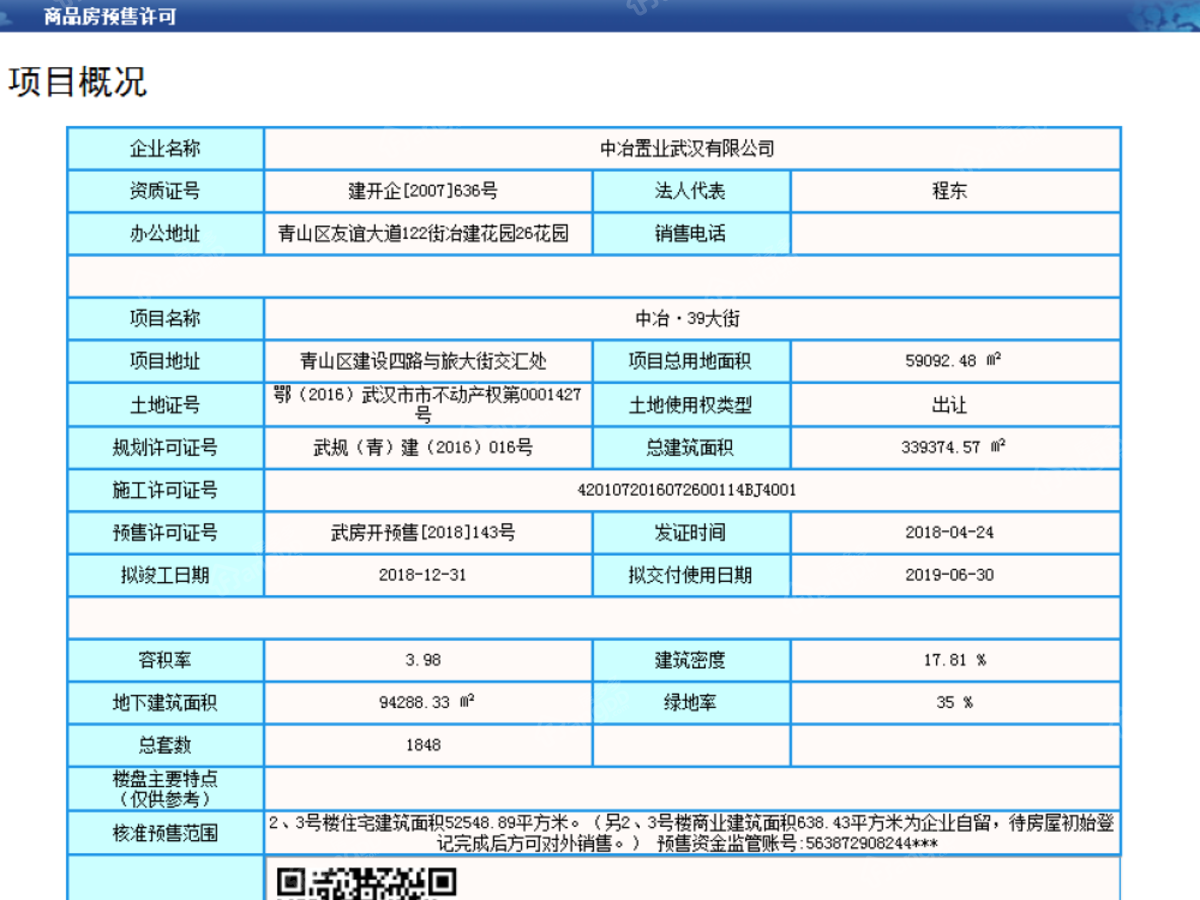
Task: Select issue date 2018-04-24
Action: [x=950, y=533]
